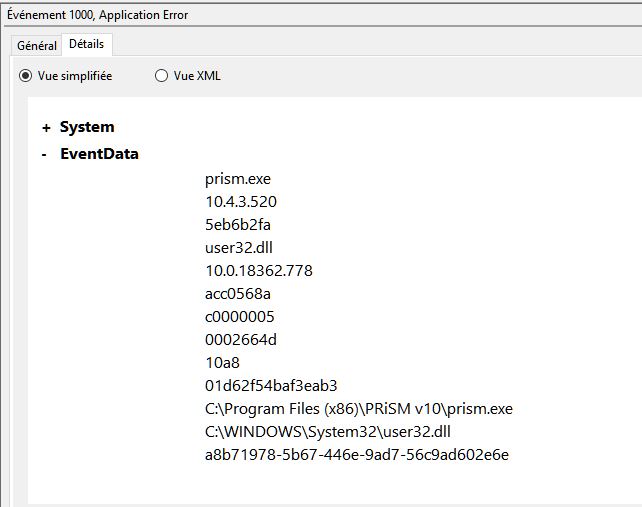Enable the Vue XML view option
Screen dimensions: 642x507
(162, 76)
